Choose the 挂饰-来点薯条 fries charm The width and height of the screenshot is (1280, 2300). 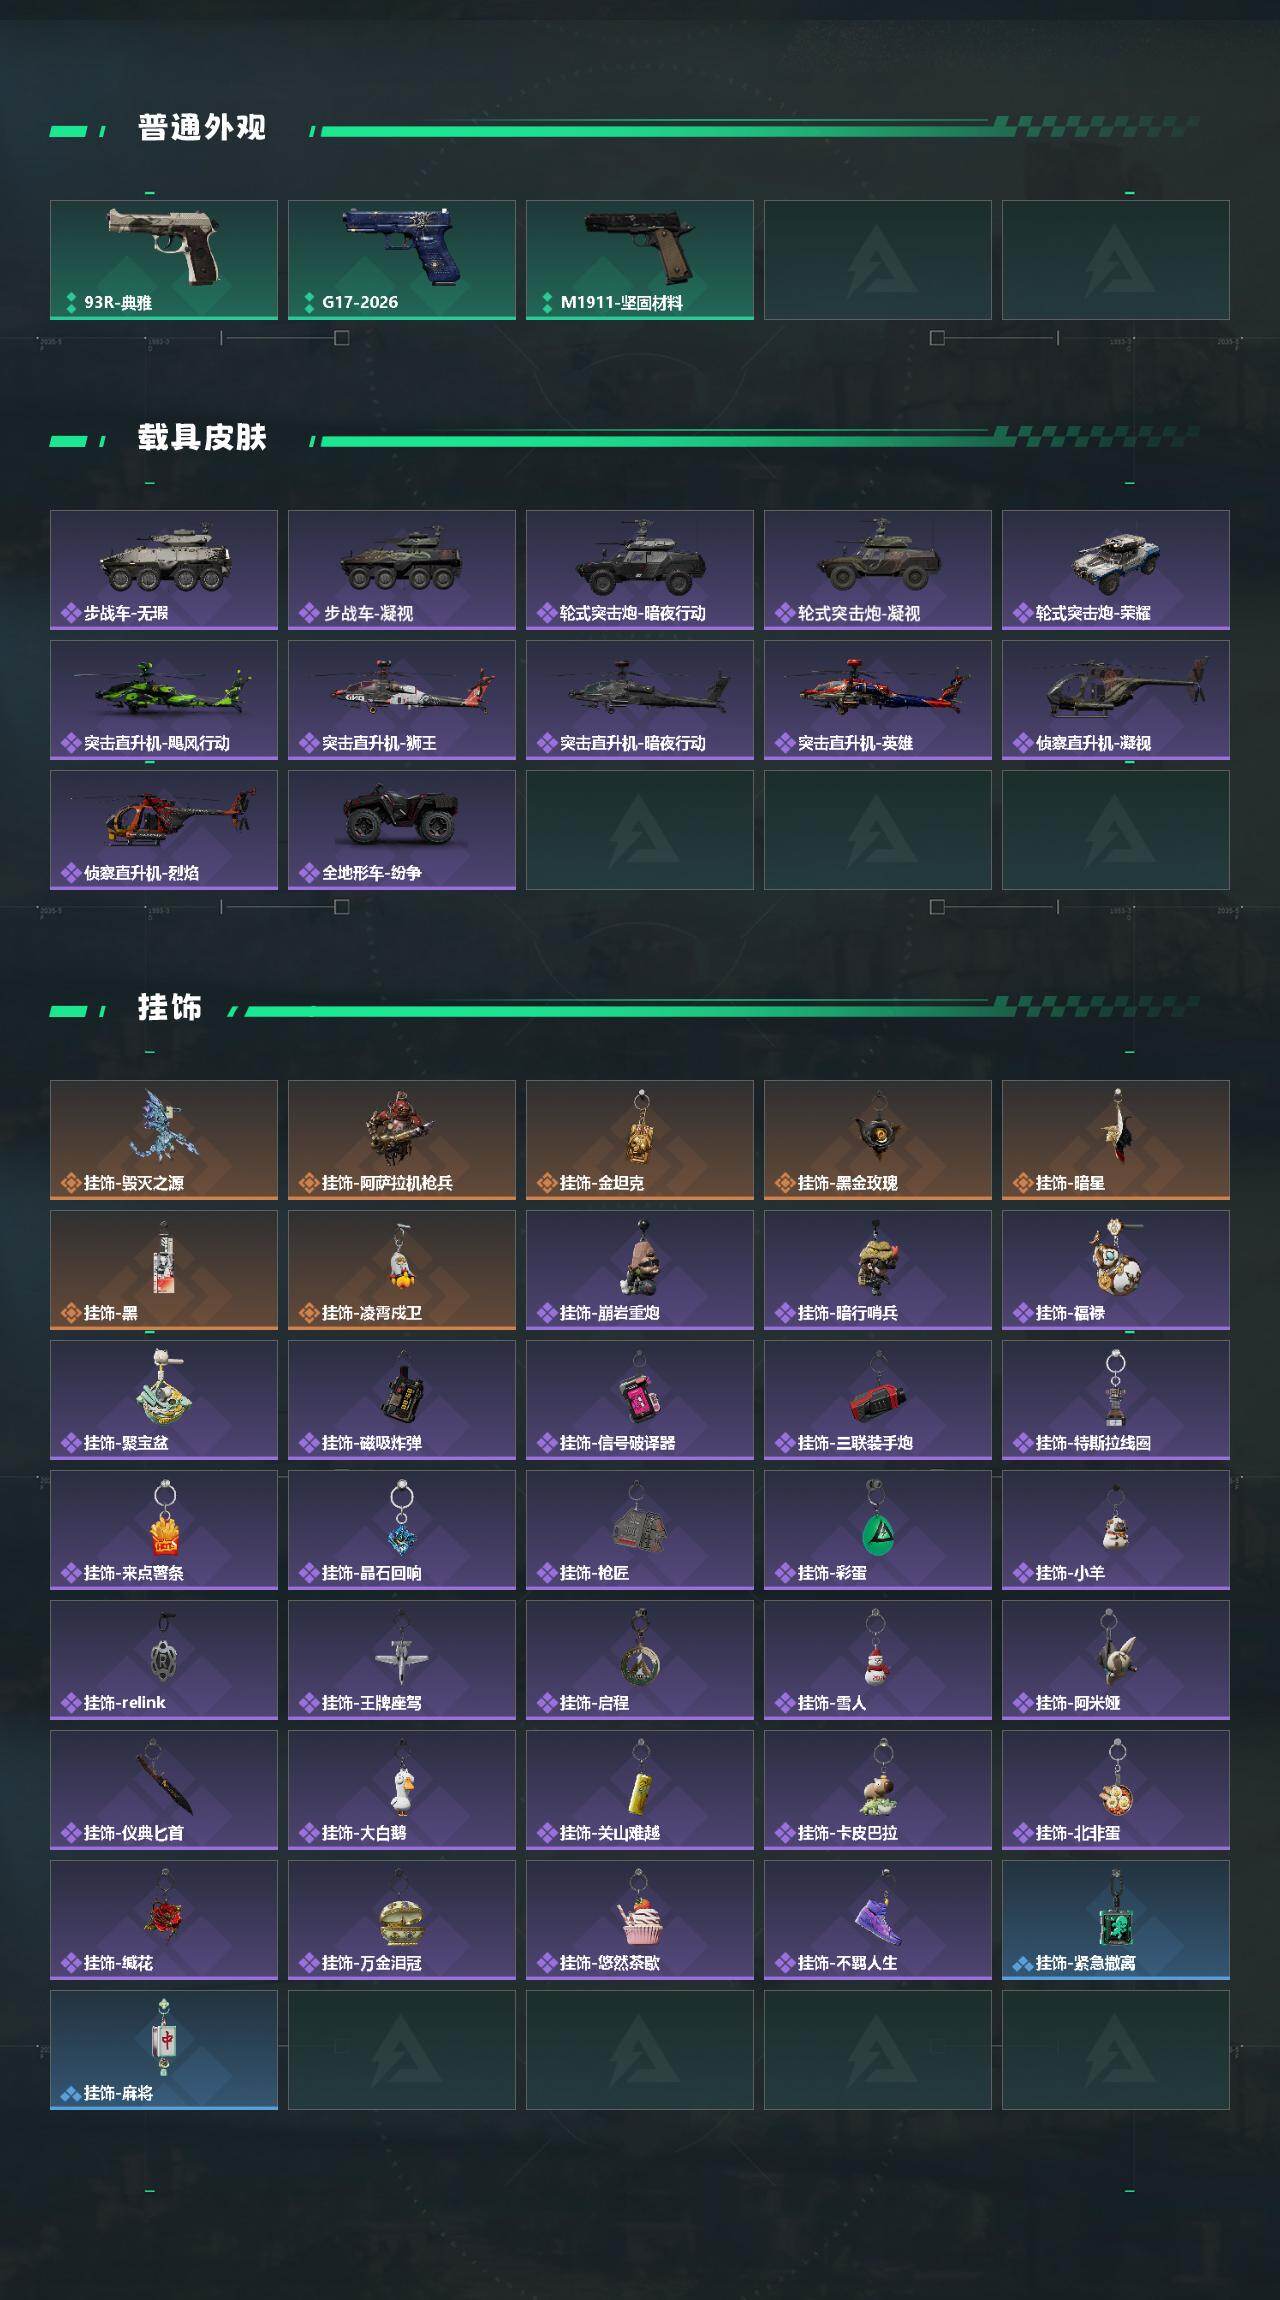click(x=164, y=1530)
